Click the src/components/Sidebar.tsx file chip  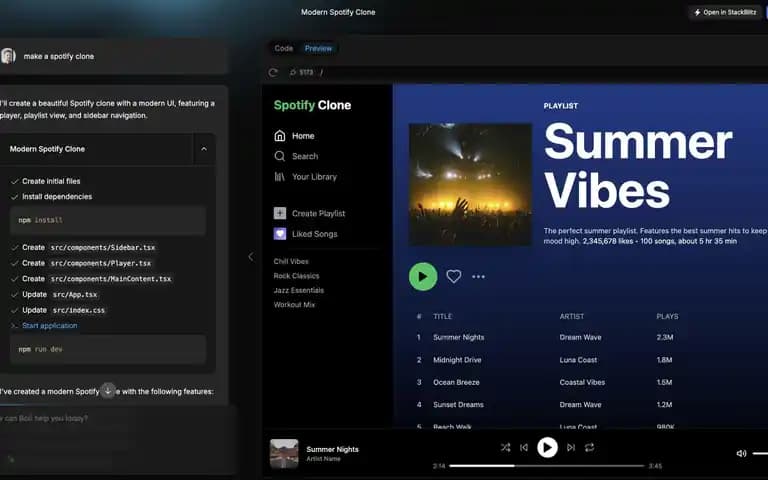click(103, 247)
